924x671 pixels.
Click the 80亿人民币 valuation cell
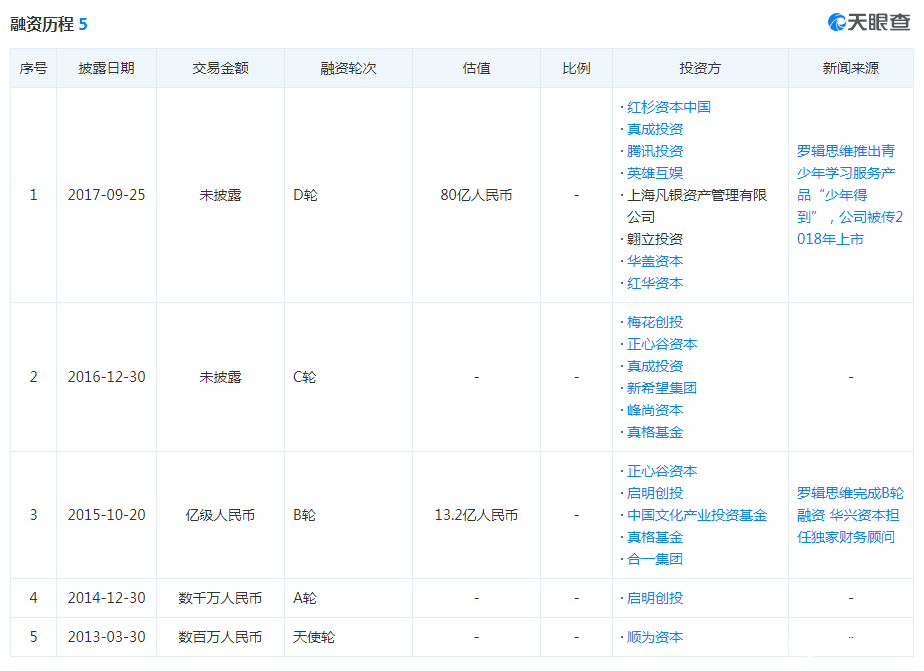pyautogui.click(x=476, y=195)
